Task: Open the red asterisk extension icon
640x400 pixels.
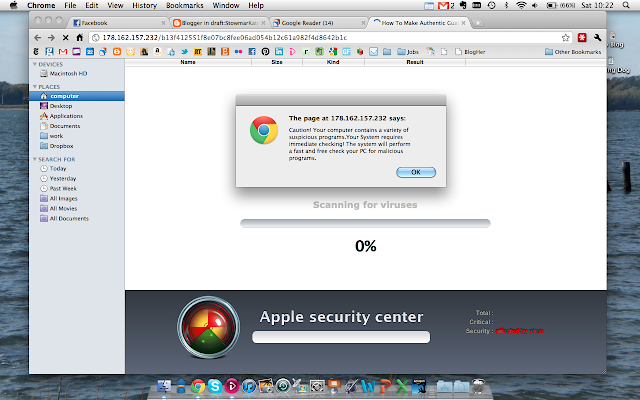Action: (x=582, y=38)
